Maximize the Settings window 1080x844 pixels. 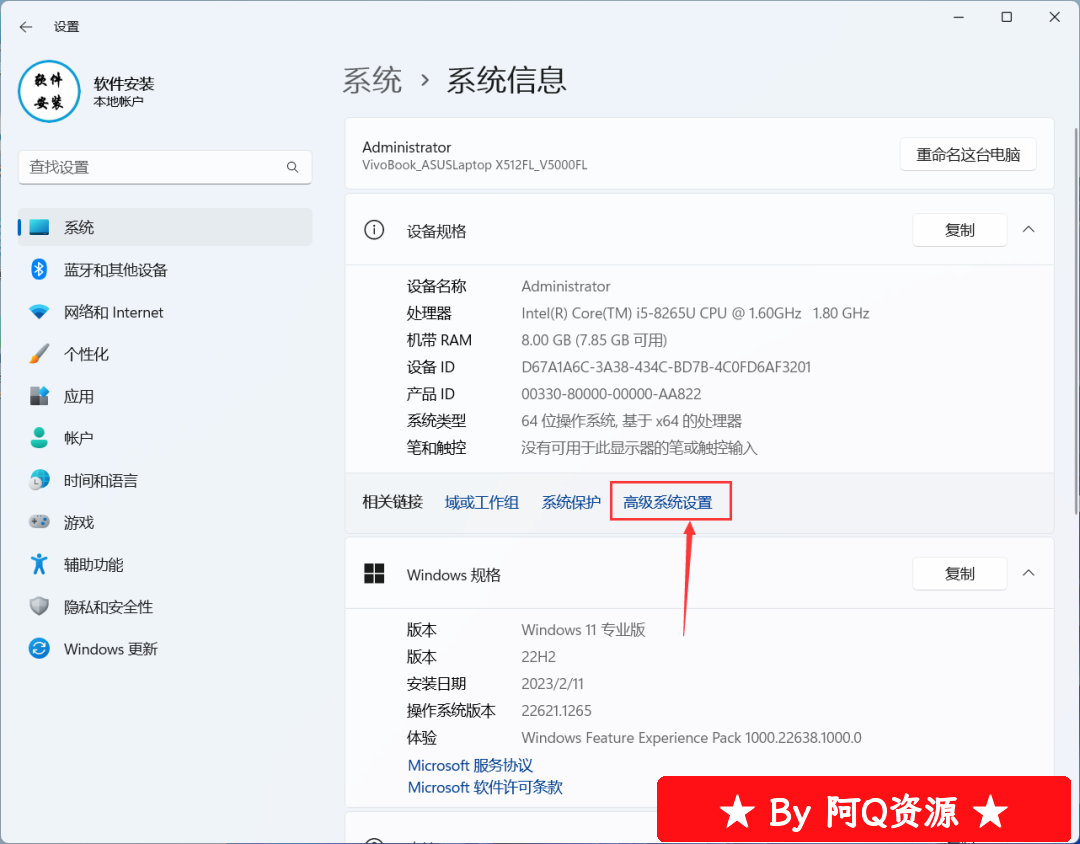(x=1006, y=17)
